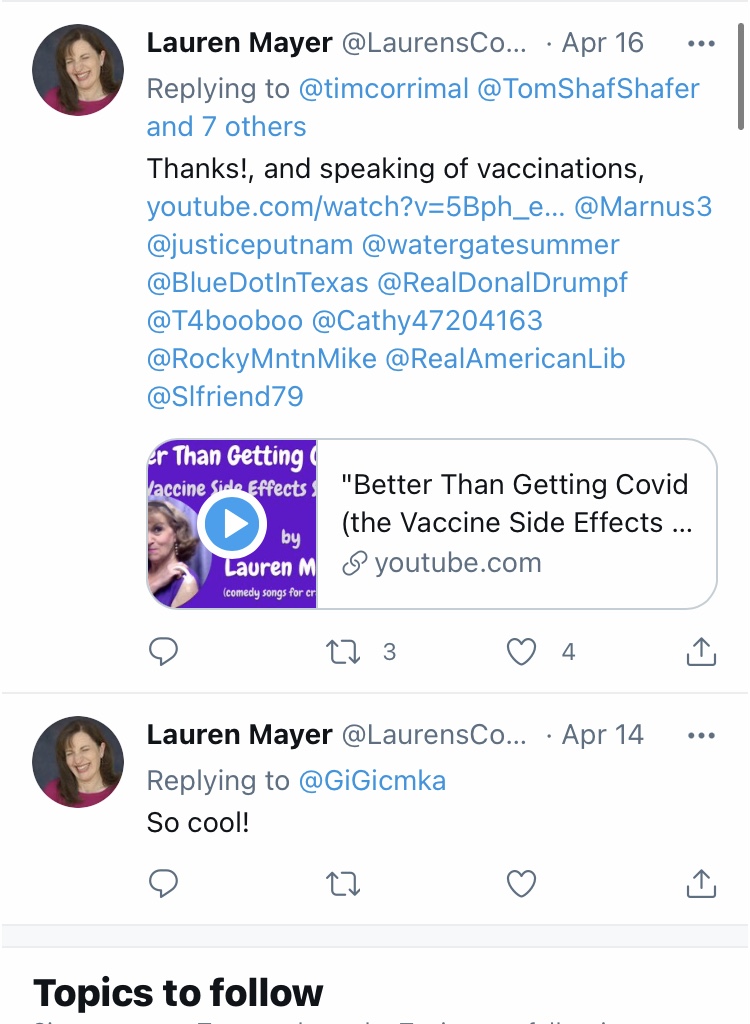Viewport: 750px width, 1024px height.
Task: Retweet the Apr 16 tweet with 3 retweets
Action: click(x=343, y=652)
